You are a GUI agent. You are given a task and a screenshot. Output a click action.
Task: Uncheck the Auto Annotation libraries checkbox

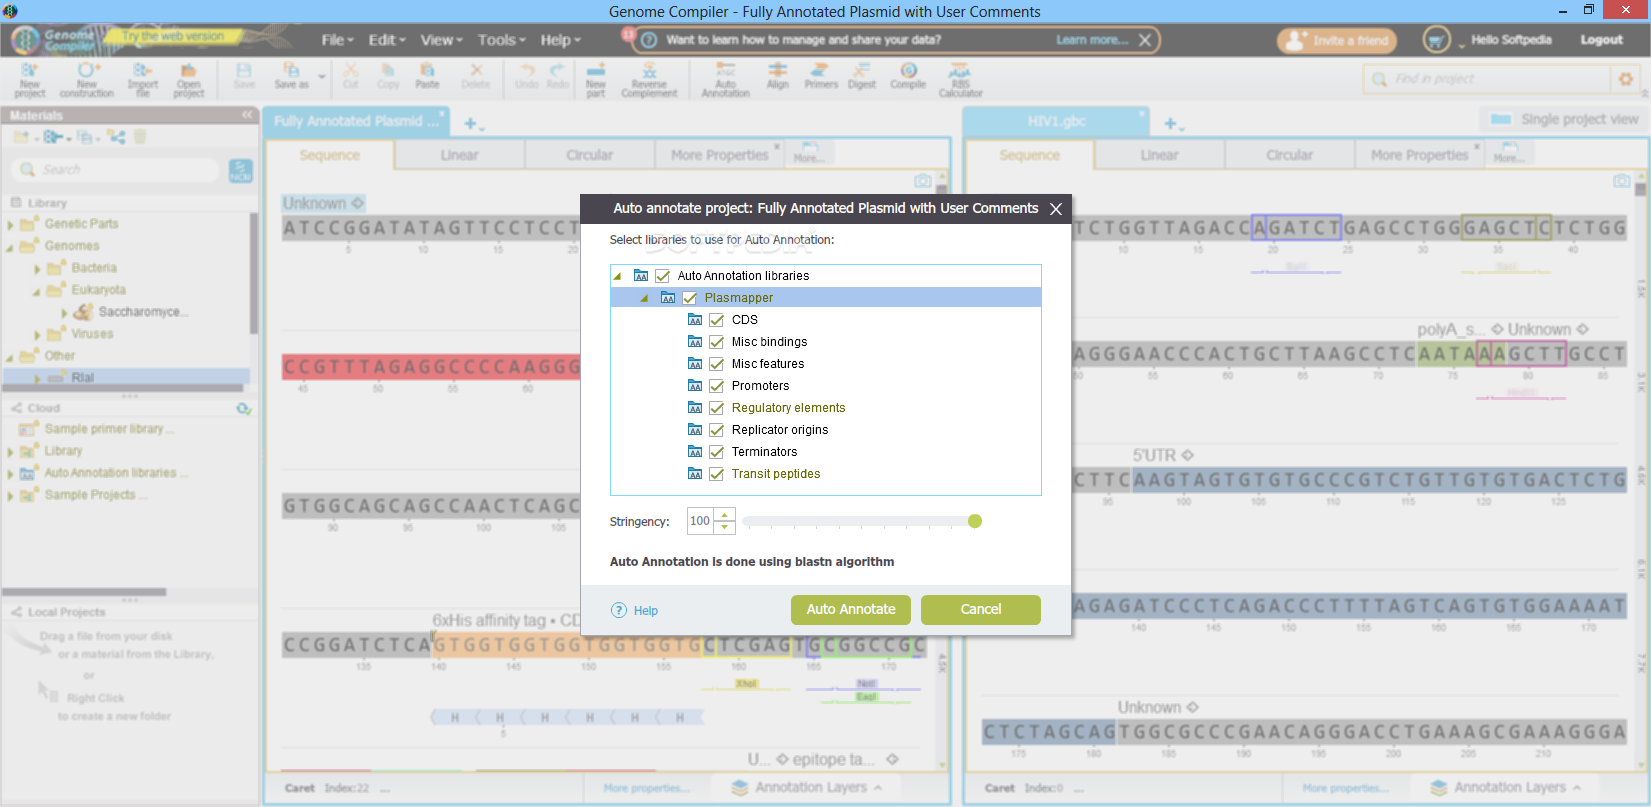(662, 276)
